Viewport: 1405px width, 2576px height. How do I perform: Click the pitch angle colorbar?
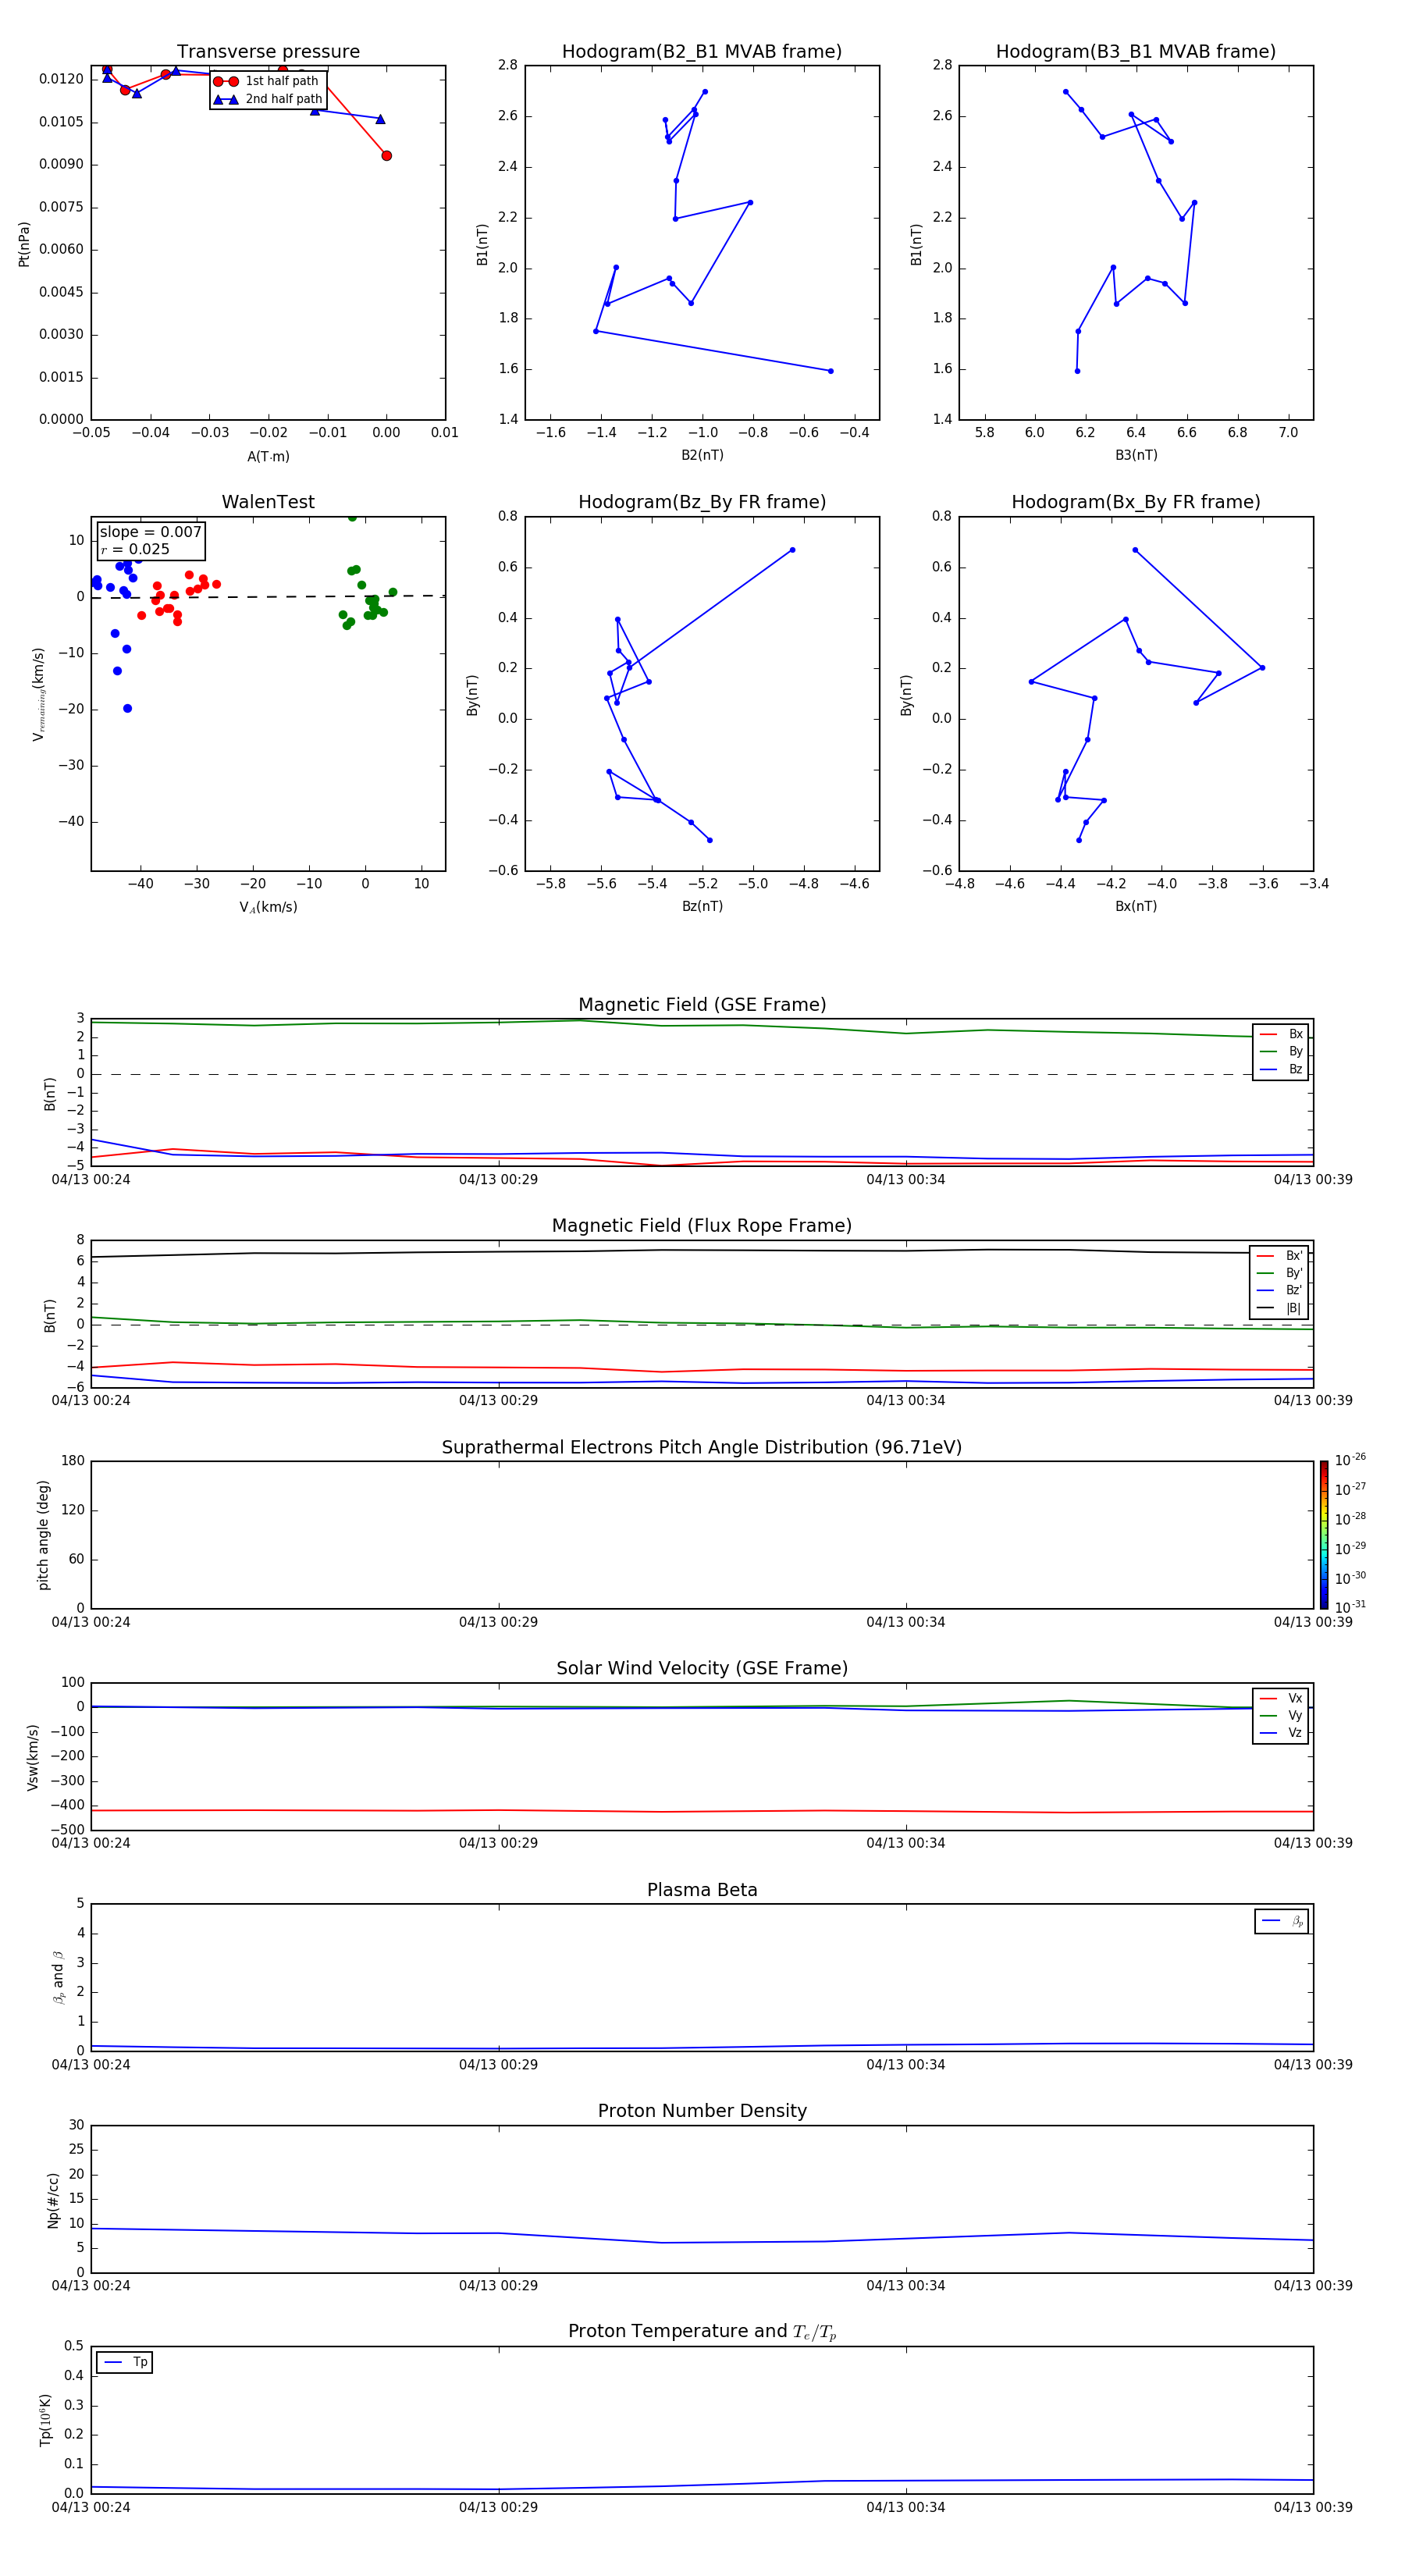[x=1324, y=1535]
